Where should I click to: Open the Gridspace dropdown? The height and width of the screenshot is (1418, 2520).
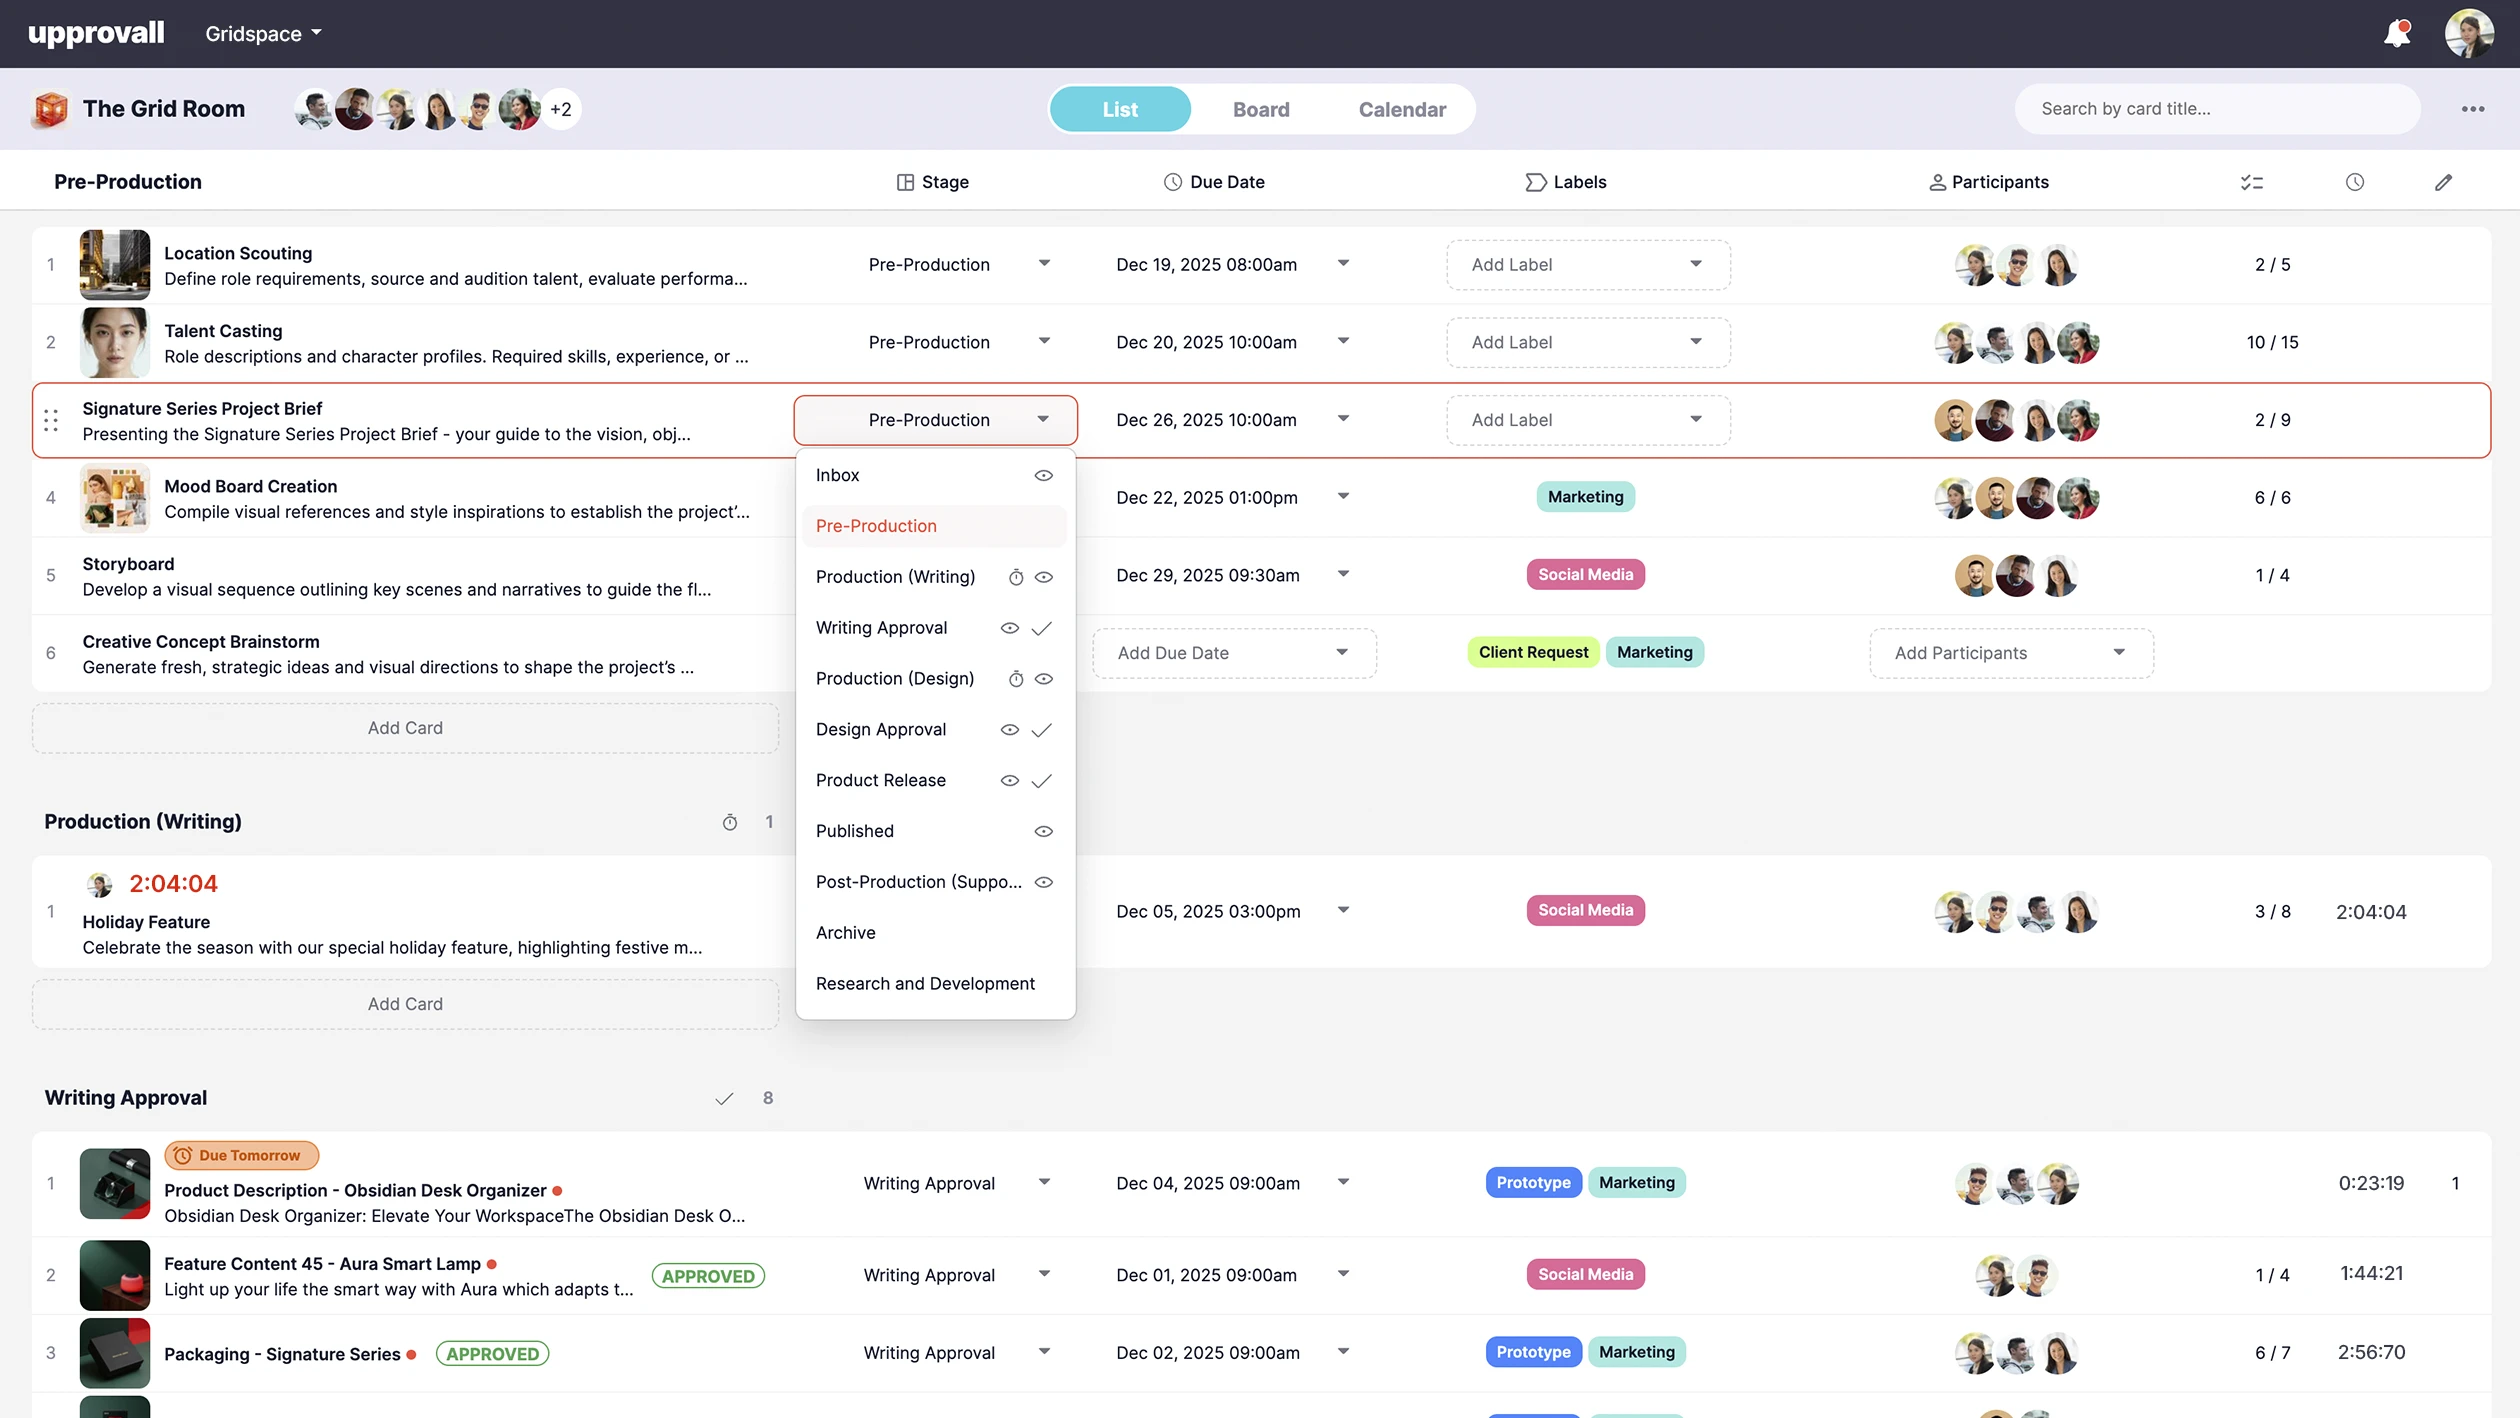[x=262, y=33]
